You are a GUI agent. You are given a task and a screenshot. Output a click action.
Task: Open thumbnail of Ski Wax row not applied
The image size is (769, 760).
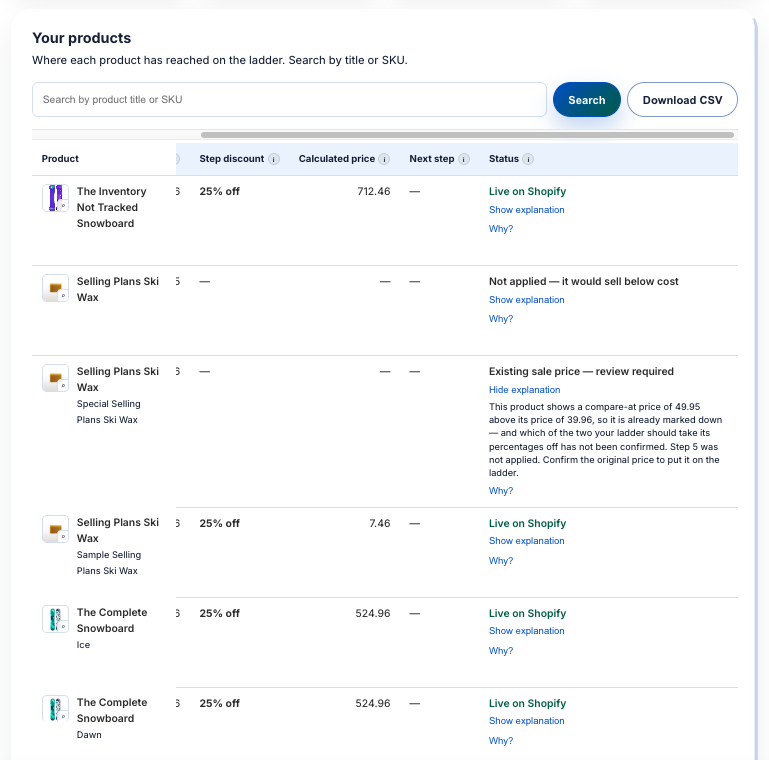click(55, 288)
